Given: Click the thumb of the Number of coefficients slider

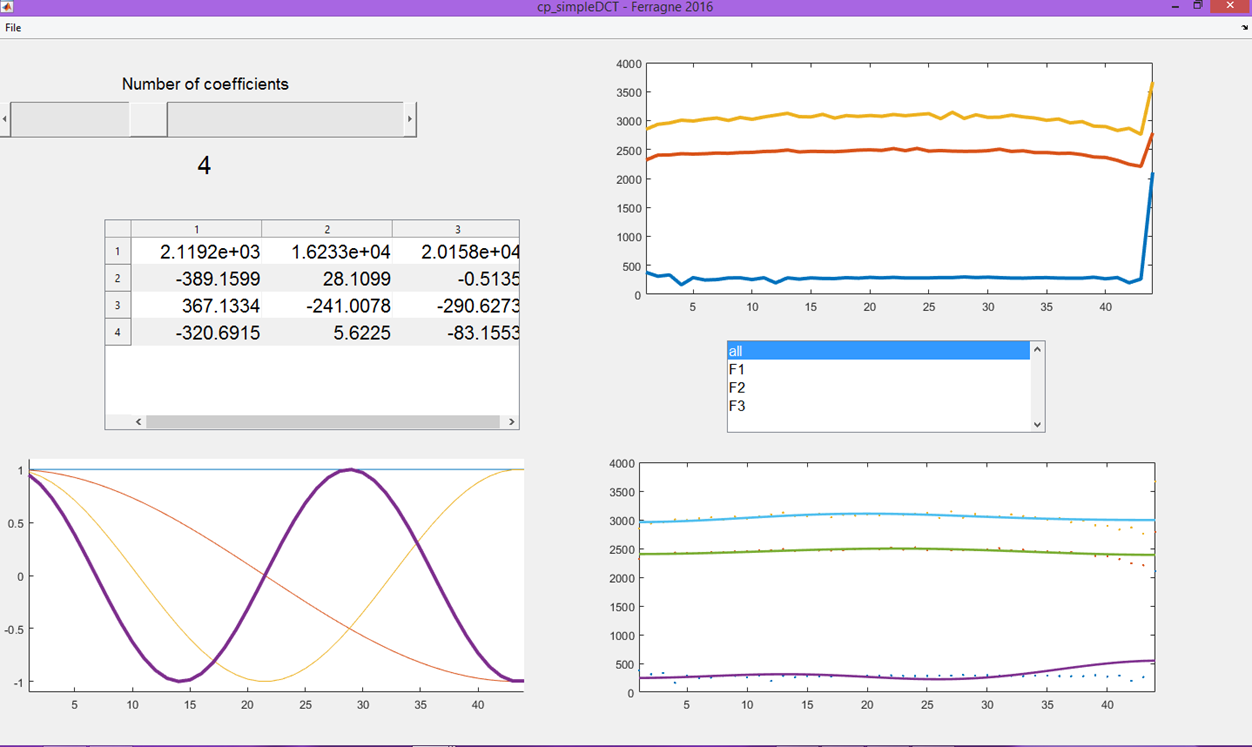Looking at the screenshot, I should [x=148, y=118].
